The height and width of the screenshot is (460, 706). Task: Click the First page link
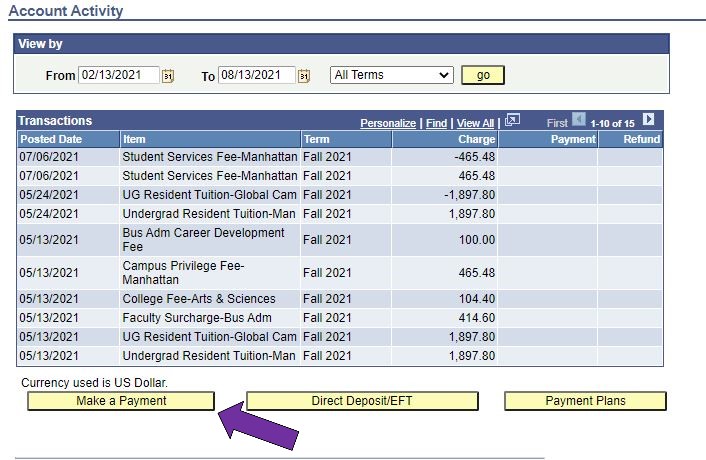click(x=557, y=123)
